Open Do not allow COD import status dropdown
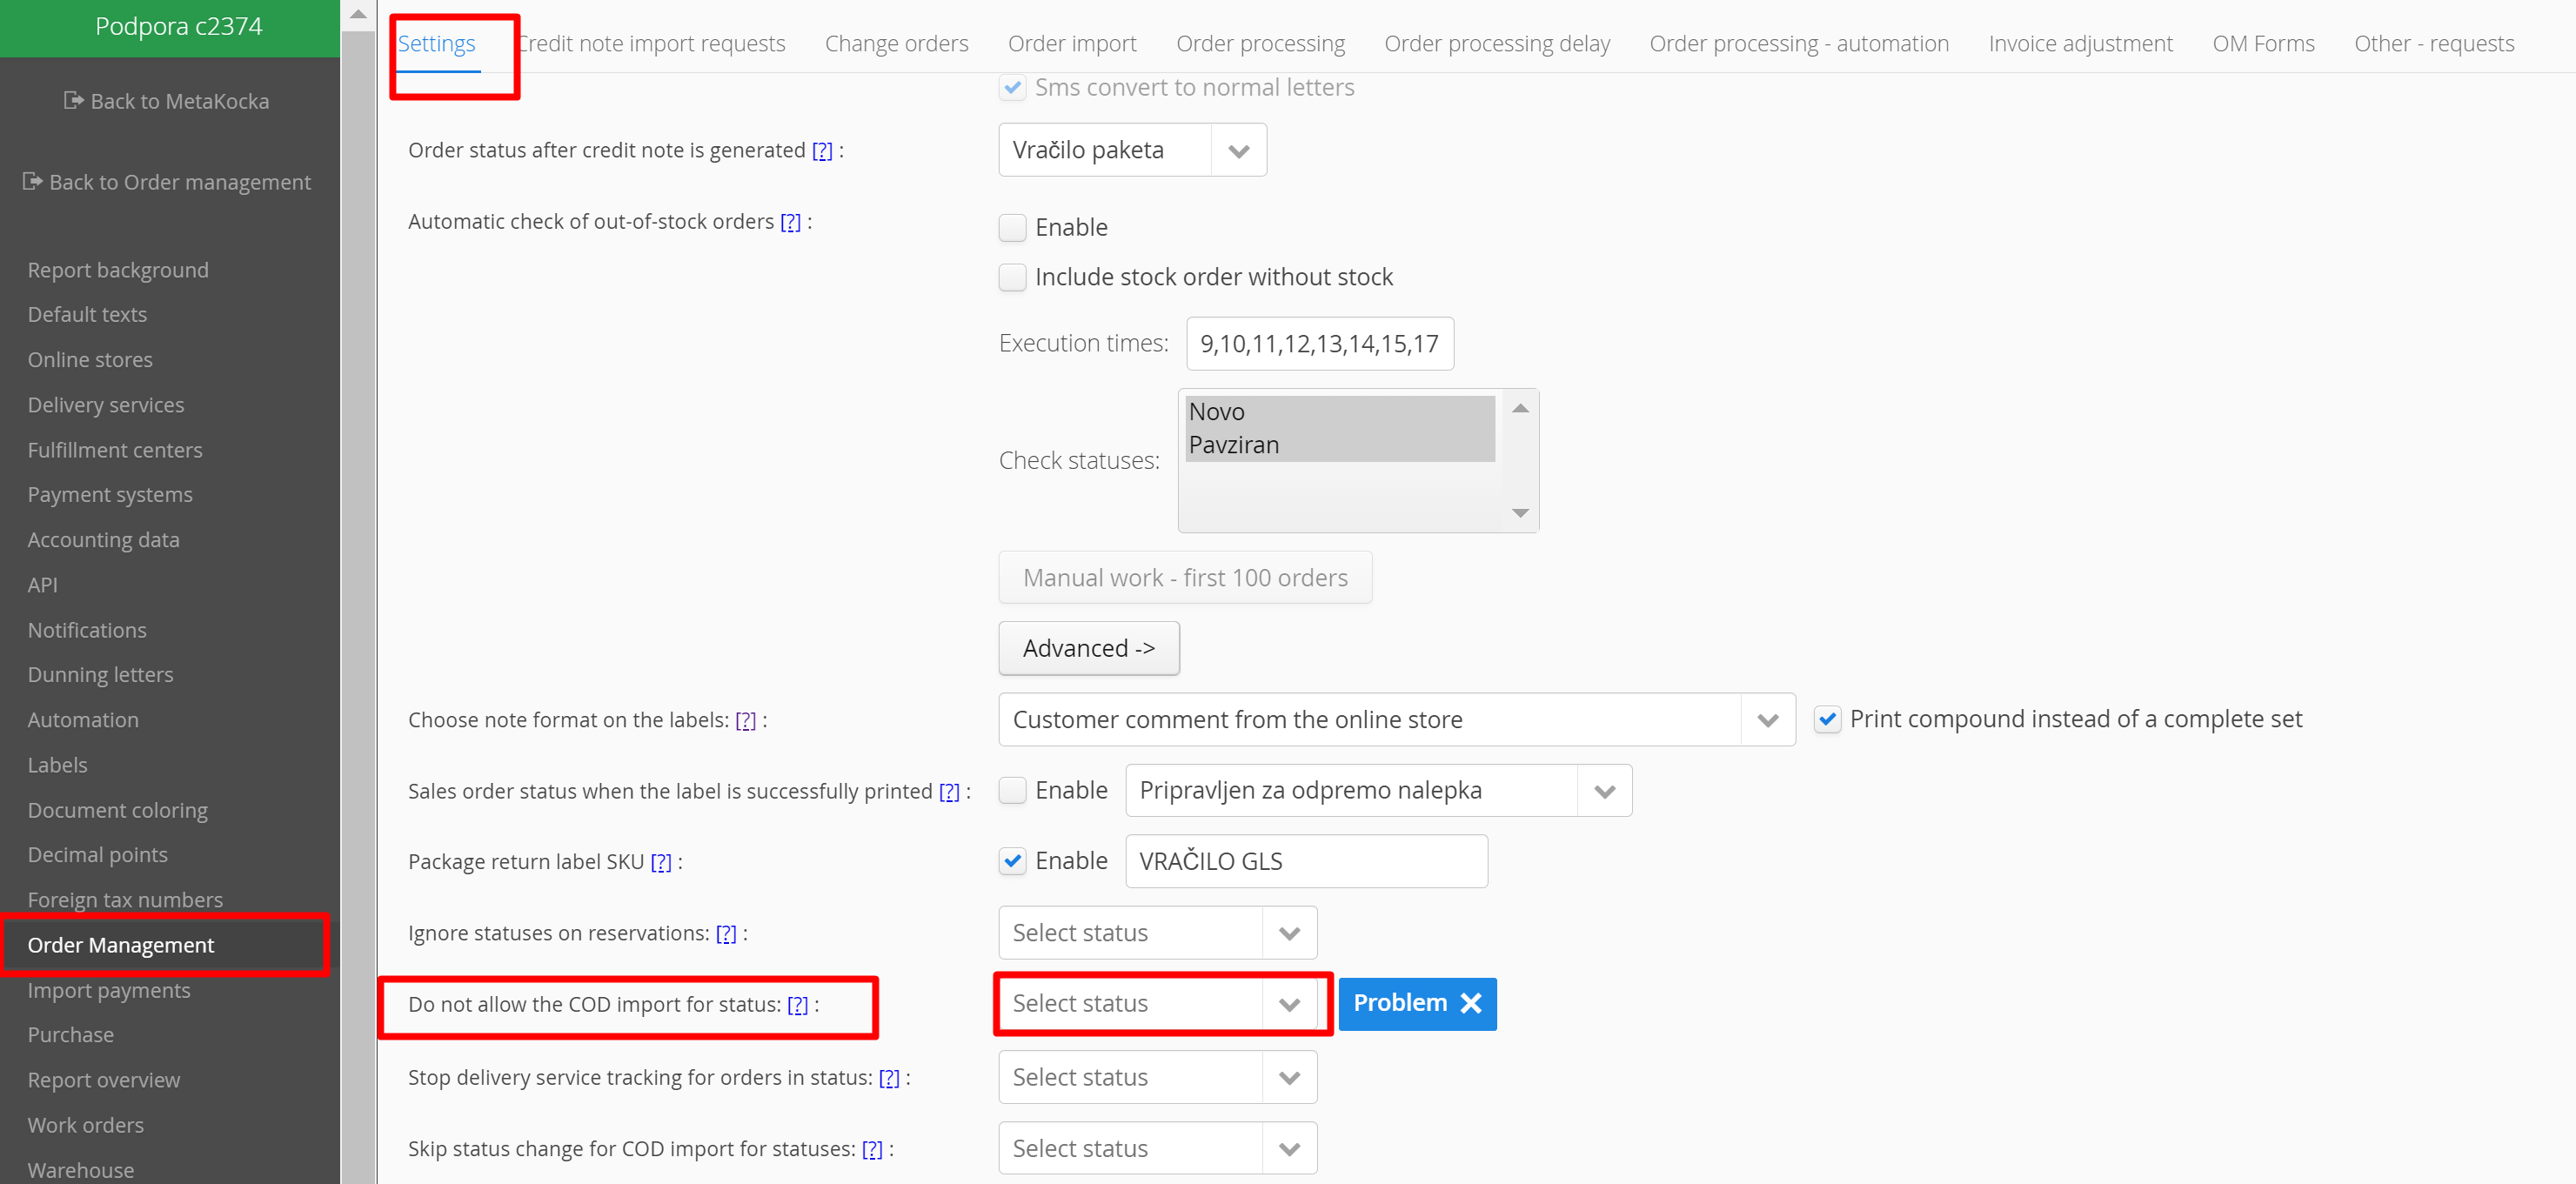The height and width of the screenshot is (1184, 2576). pyautogui.click(x=1288, y=1004)
